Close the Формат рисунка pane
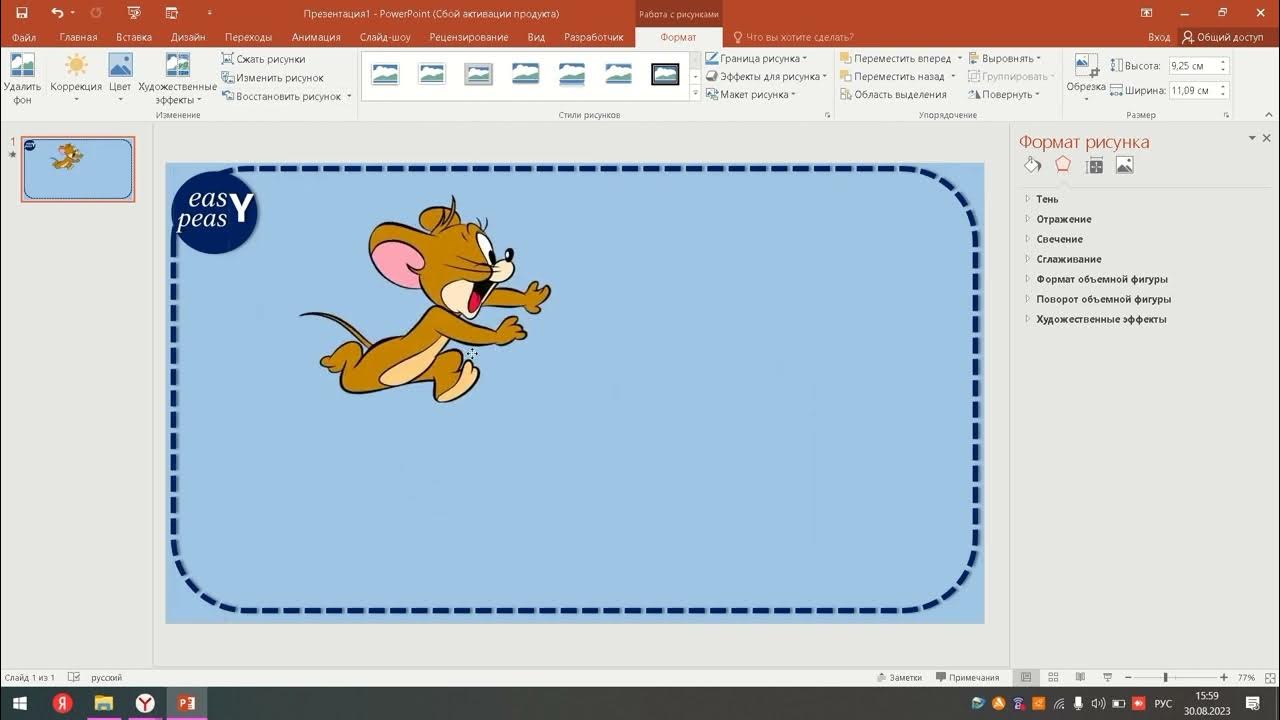 [1266, 138]
